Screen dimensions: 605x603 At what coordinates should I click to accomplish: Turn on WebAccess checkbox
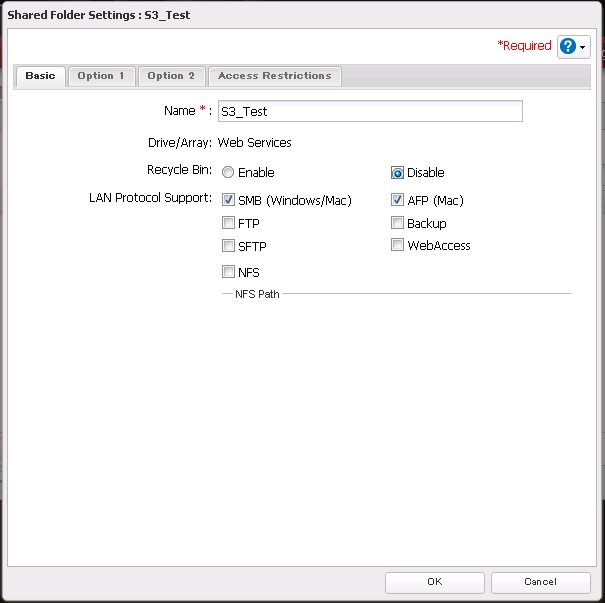pyautogui.click(x=397, y=246)
